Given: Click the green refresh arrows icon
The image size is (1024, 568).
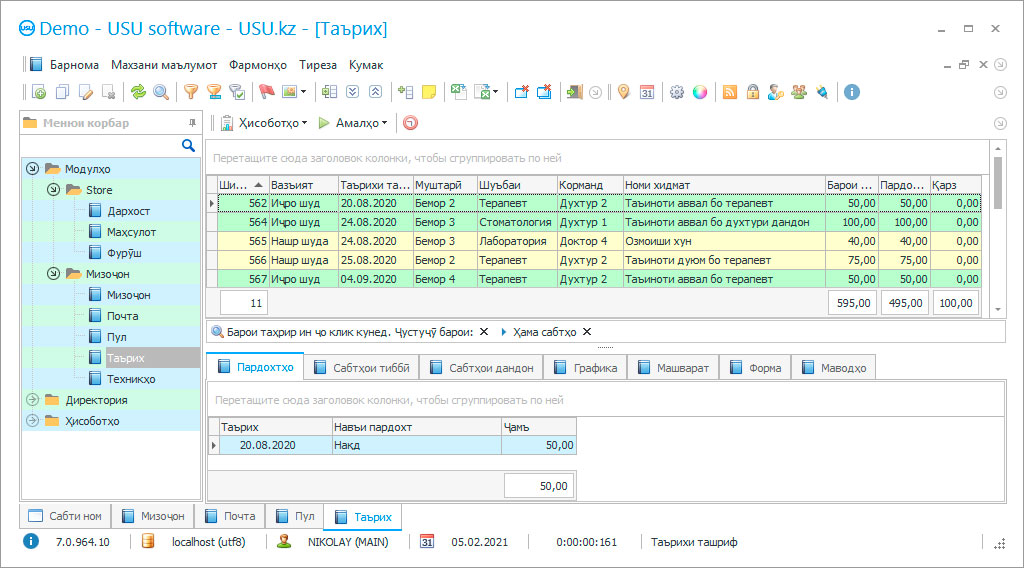Looking at the screenshot, I should 138,92.
